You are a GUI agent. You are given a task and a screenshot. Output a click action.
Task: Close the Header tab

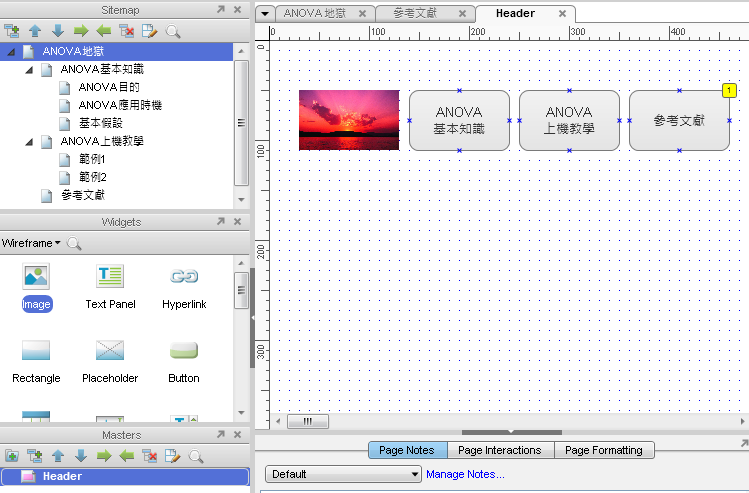(x=563, y=13)
